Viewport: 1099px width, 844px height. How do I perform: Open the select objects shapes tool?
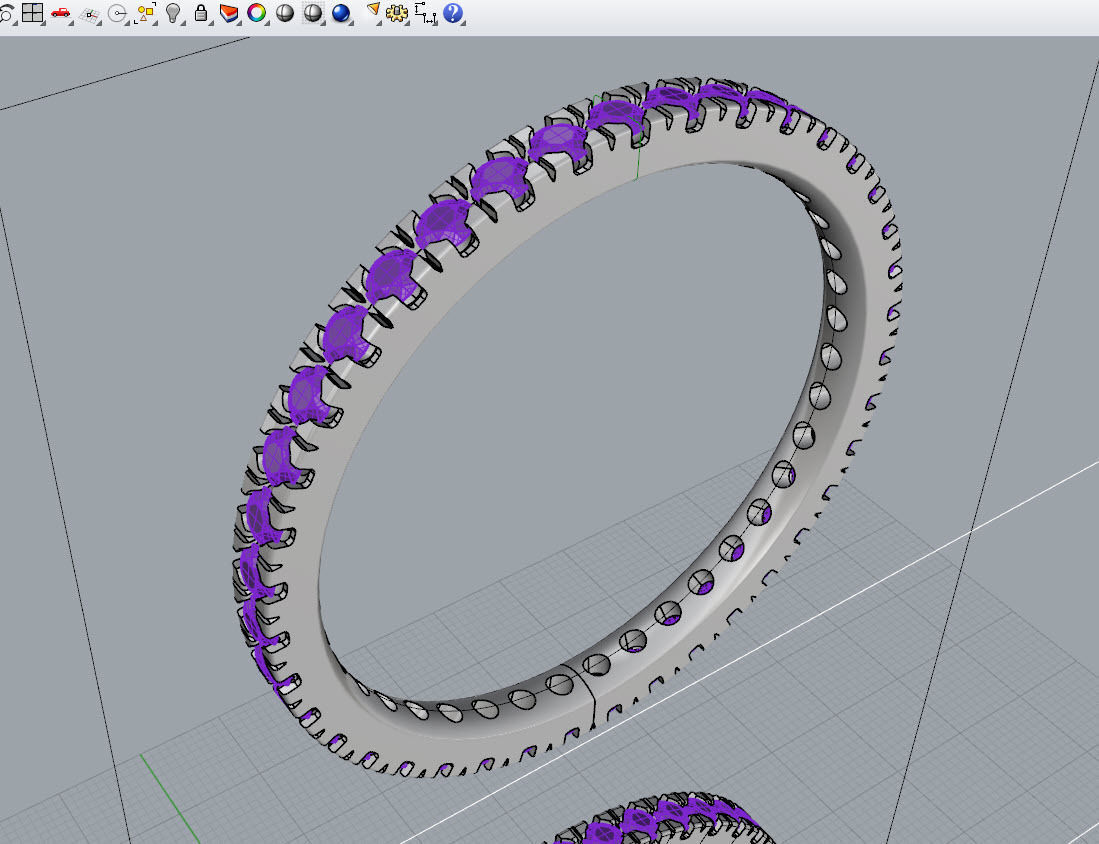145,13
